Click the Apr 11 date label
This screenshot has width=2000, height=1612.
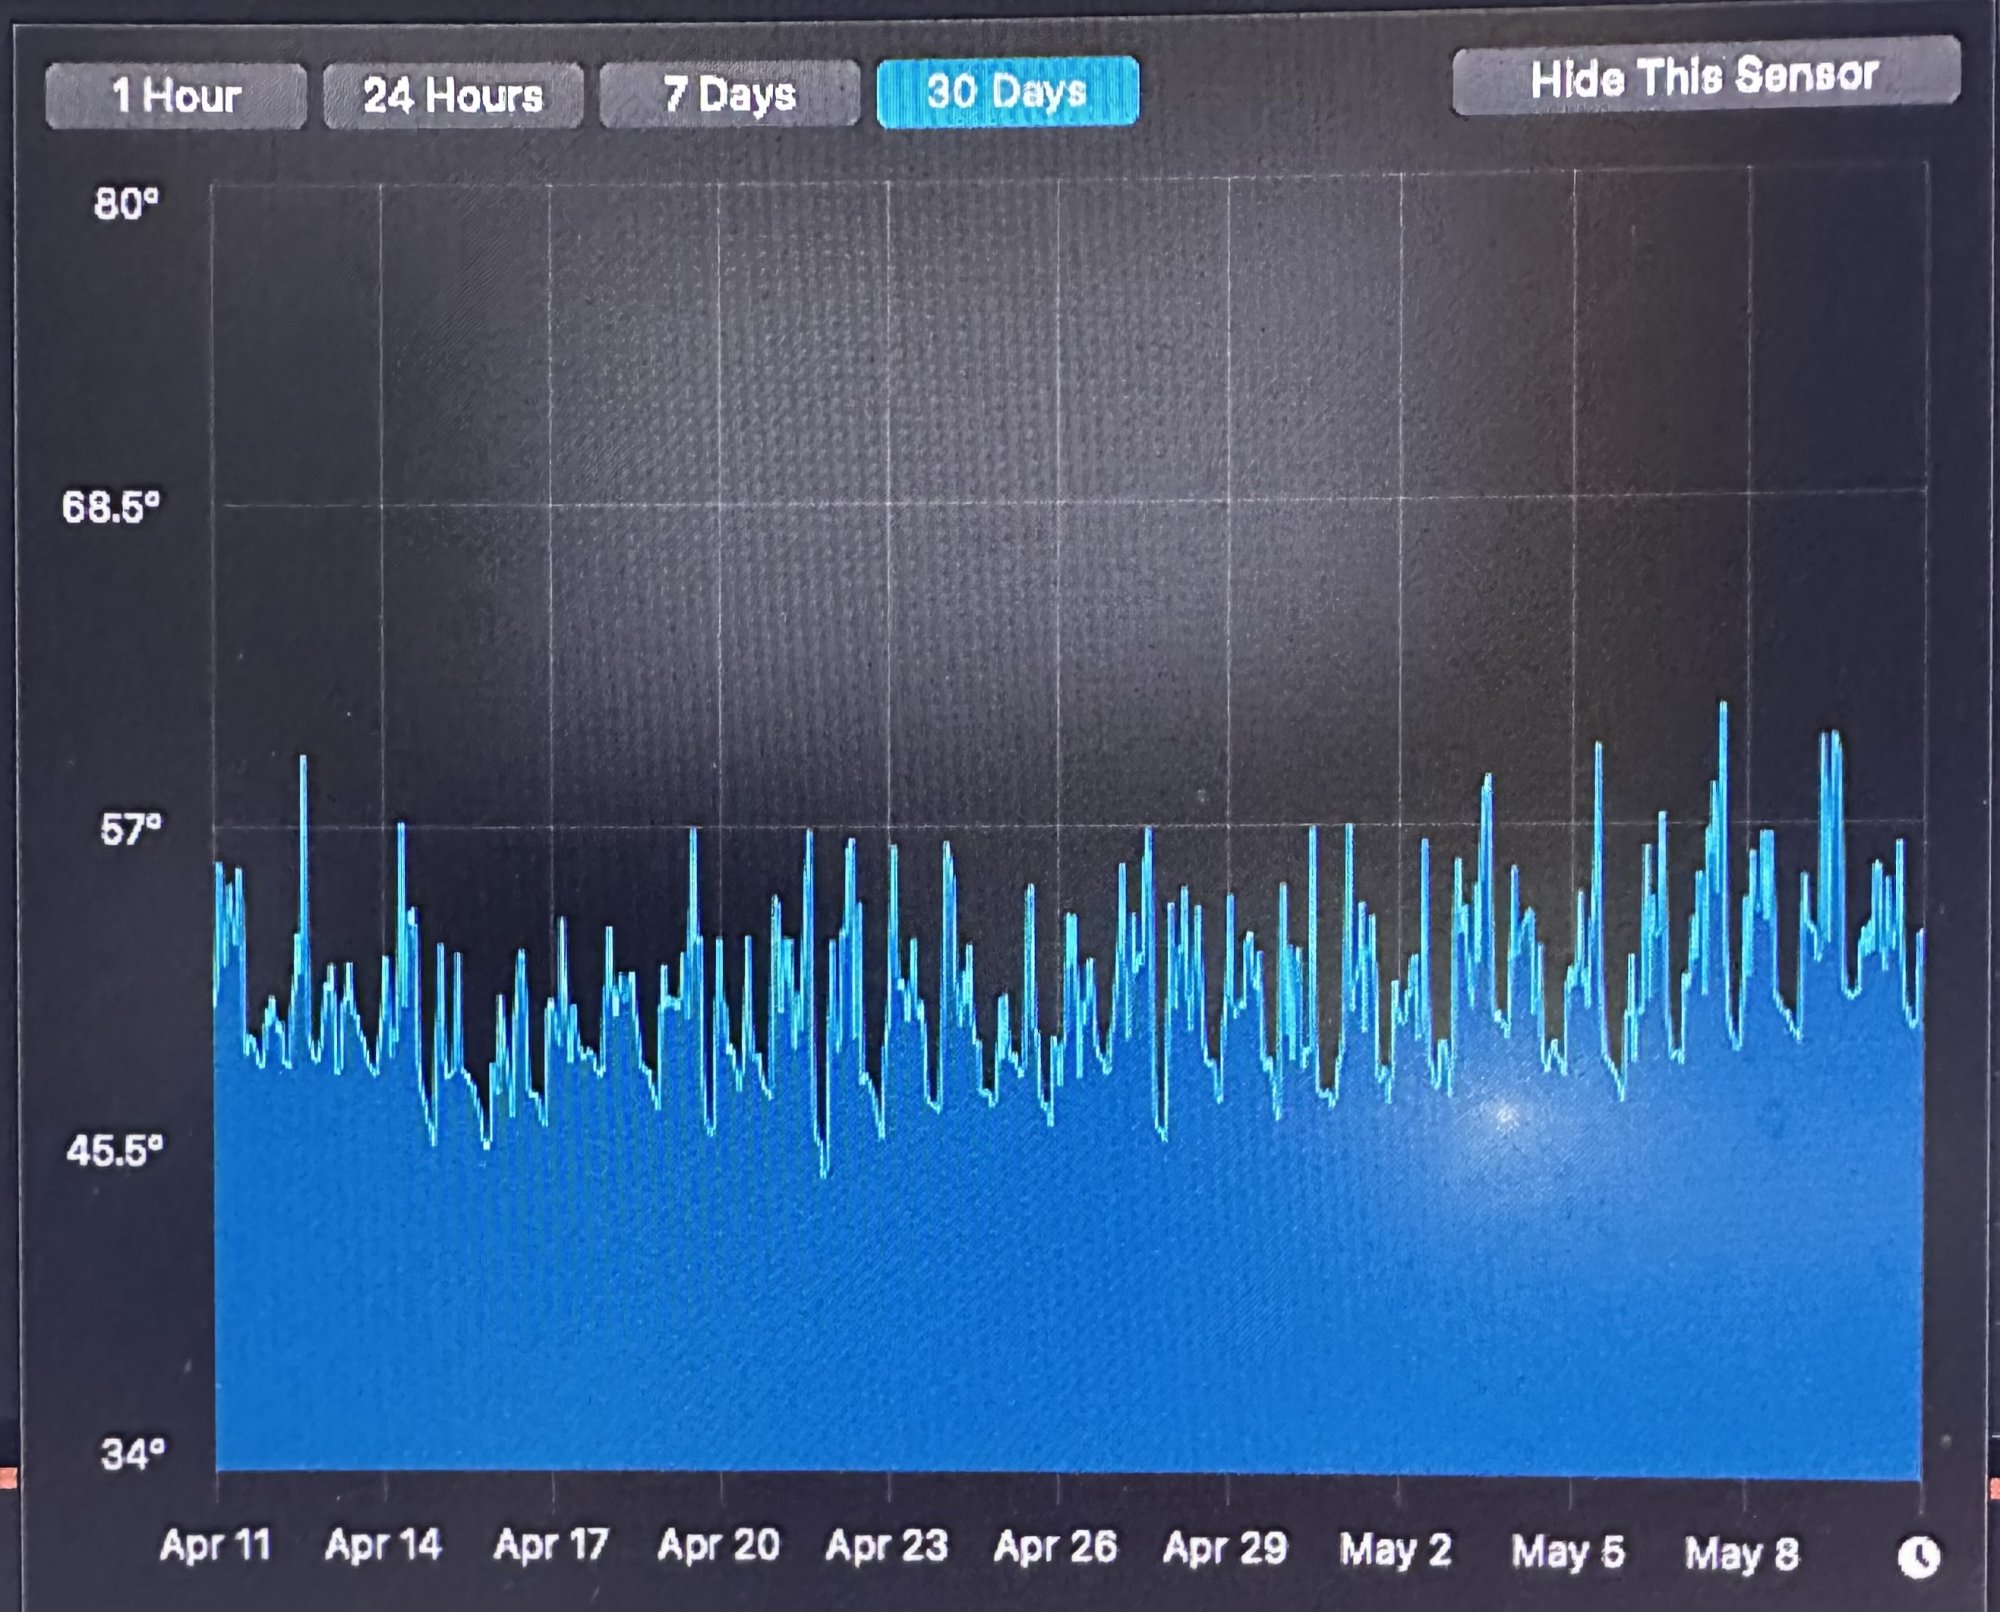(216, 1546)
